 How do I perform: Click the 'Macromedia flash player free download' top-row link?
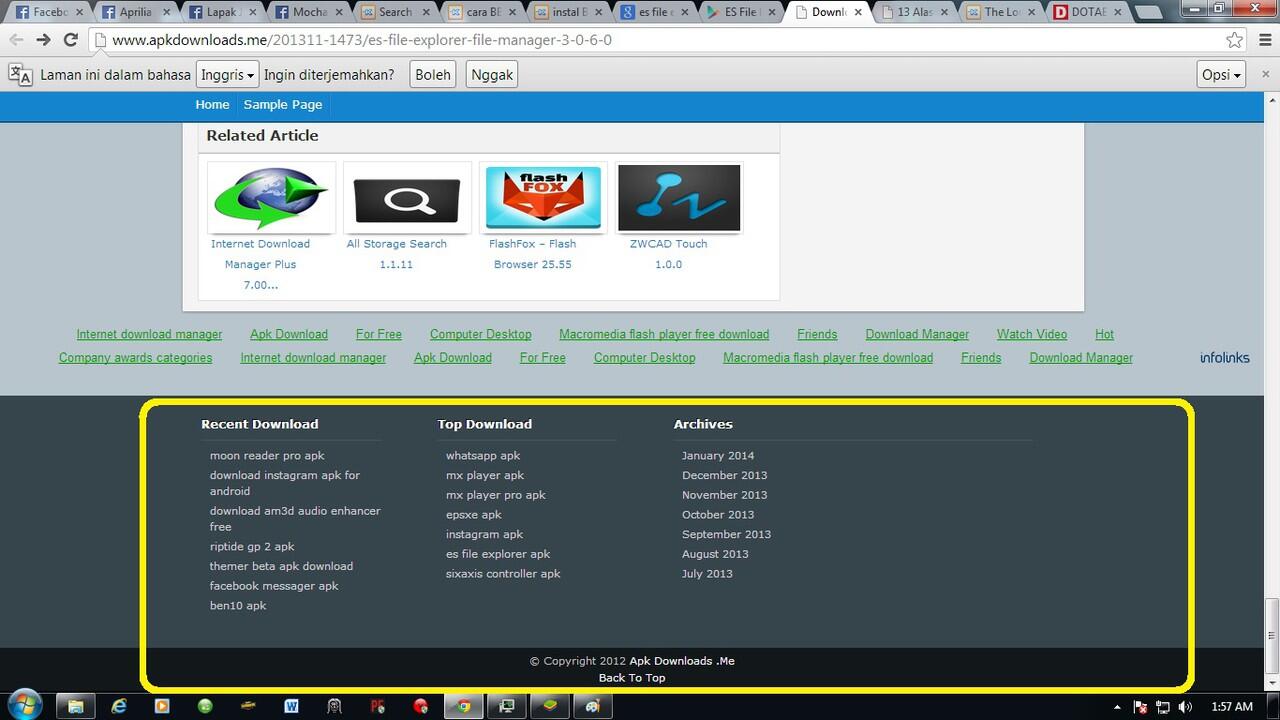coord(664,334)
